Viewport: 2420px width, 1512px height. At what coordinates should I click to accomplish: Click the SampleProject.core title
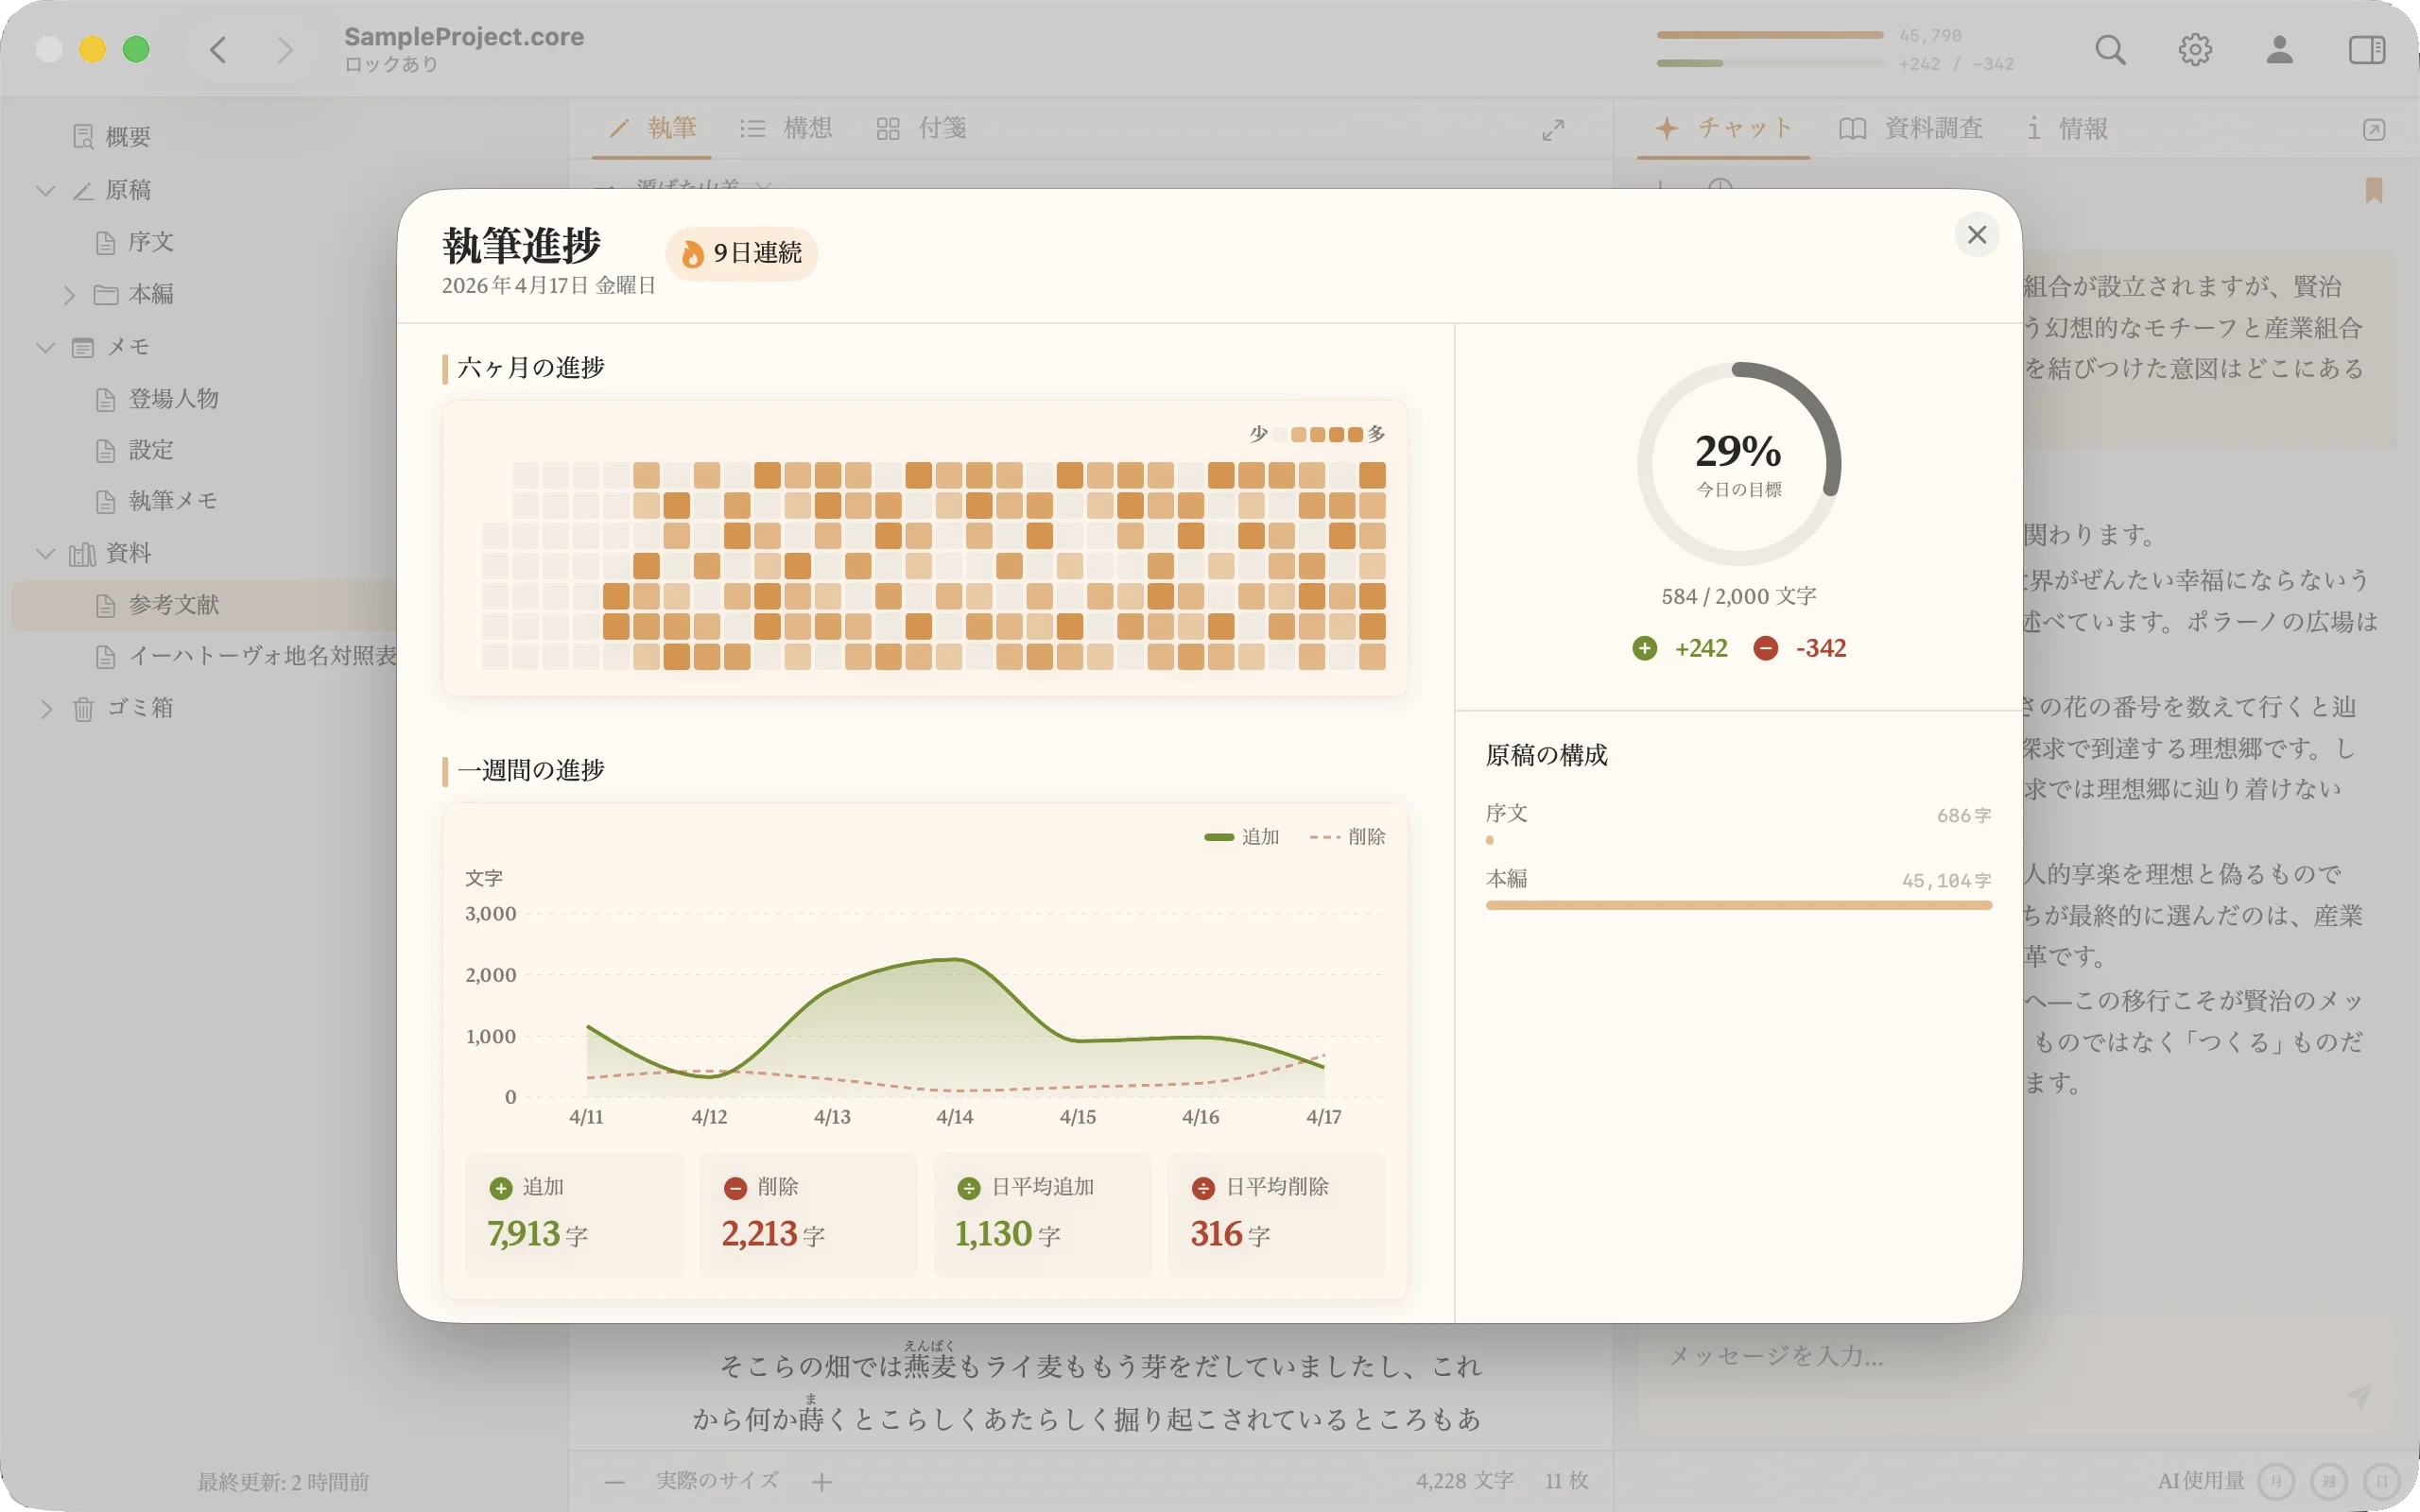(464, 37)
